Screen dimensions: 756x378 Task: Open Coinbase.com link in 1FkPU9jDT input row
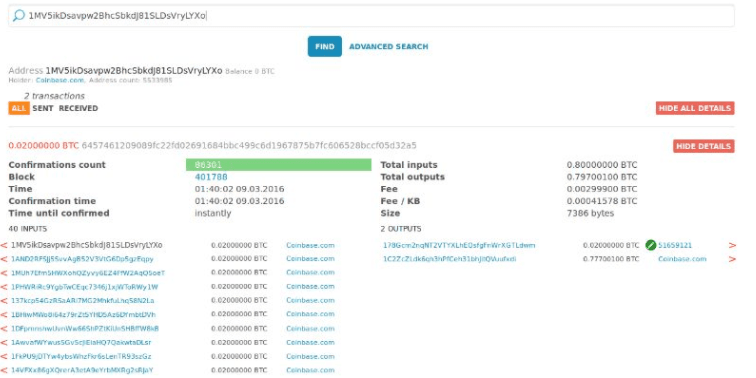(x=310, y=357)
